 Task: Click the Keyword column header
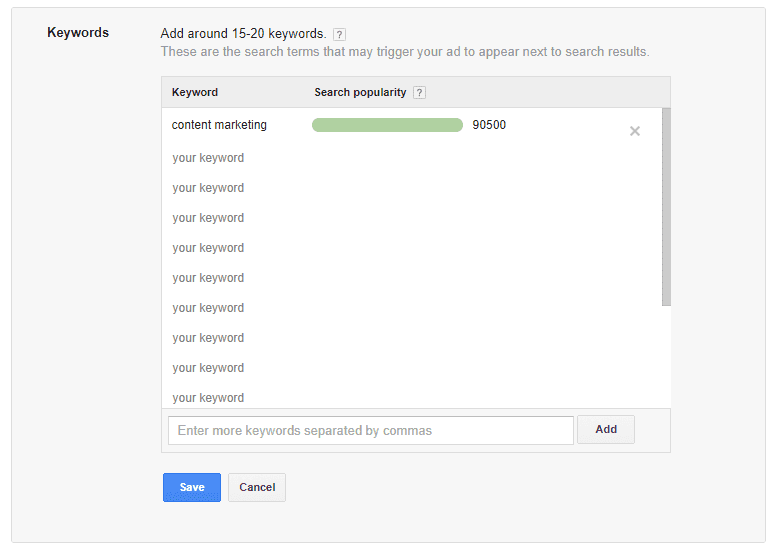pyautogui.click(x=195, y=92)
